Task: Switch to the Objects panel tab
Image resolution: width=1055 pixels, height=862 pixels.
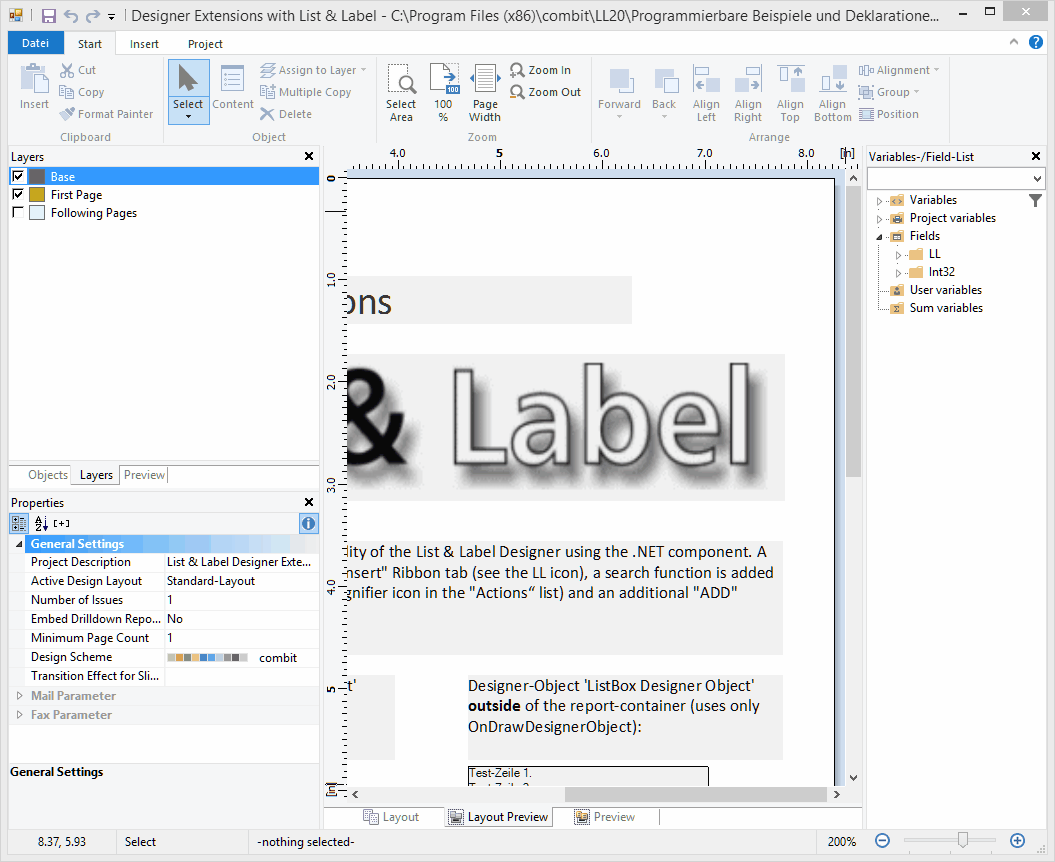Action: coord(48,475)
